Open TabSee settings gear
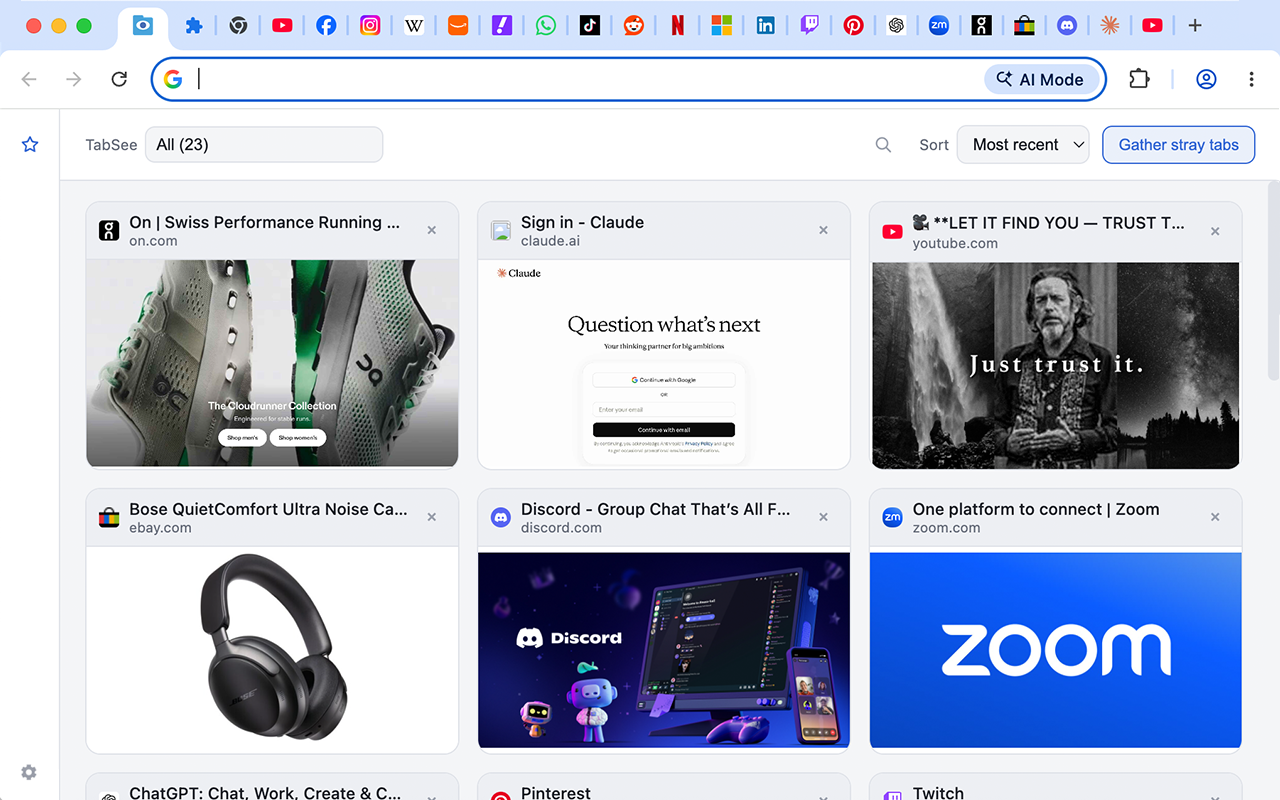The image size is (1280, 800). (29, 772)
